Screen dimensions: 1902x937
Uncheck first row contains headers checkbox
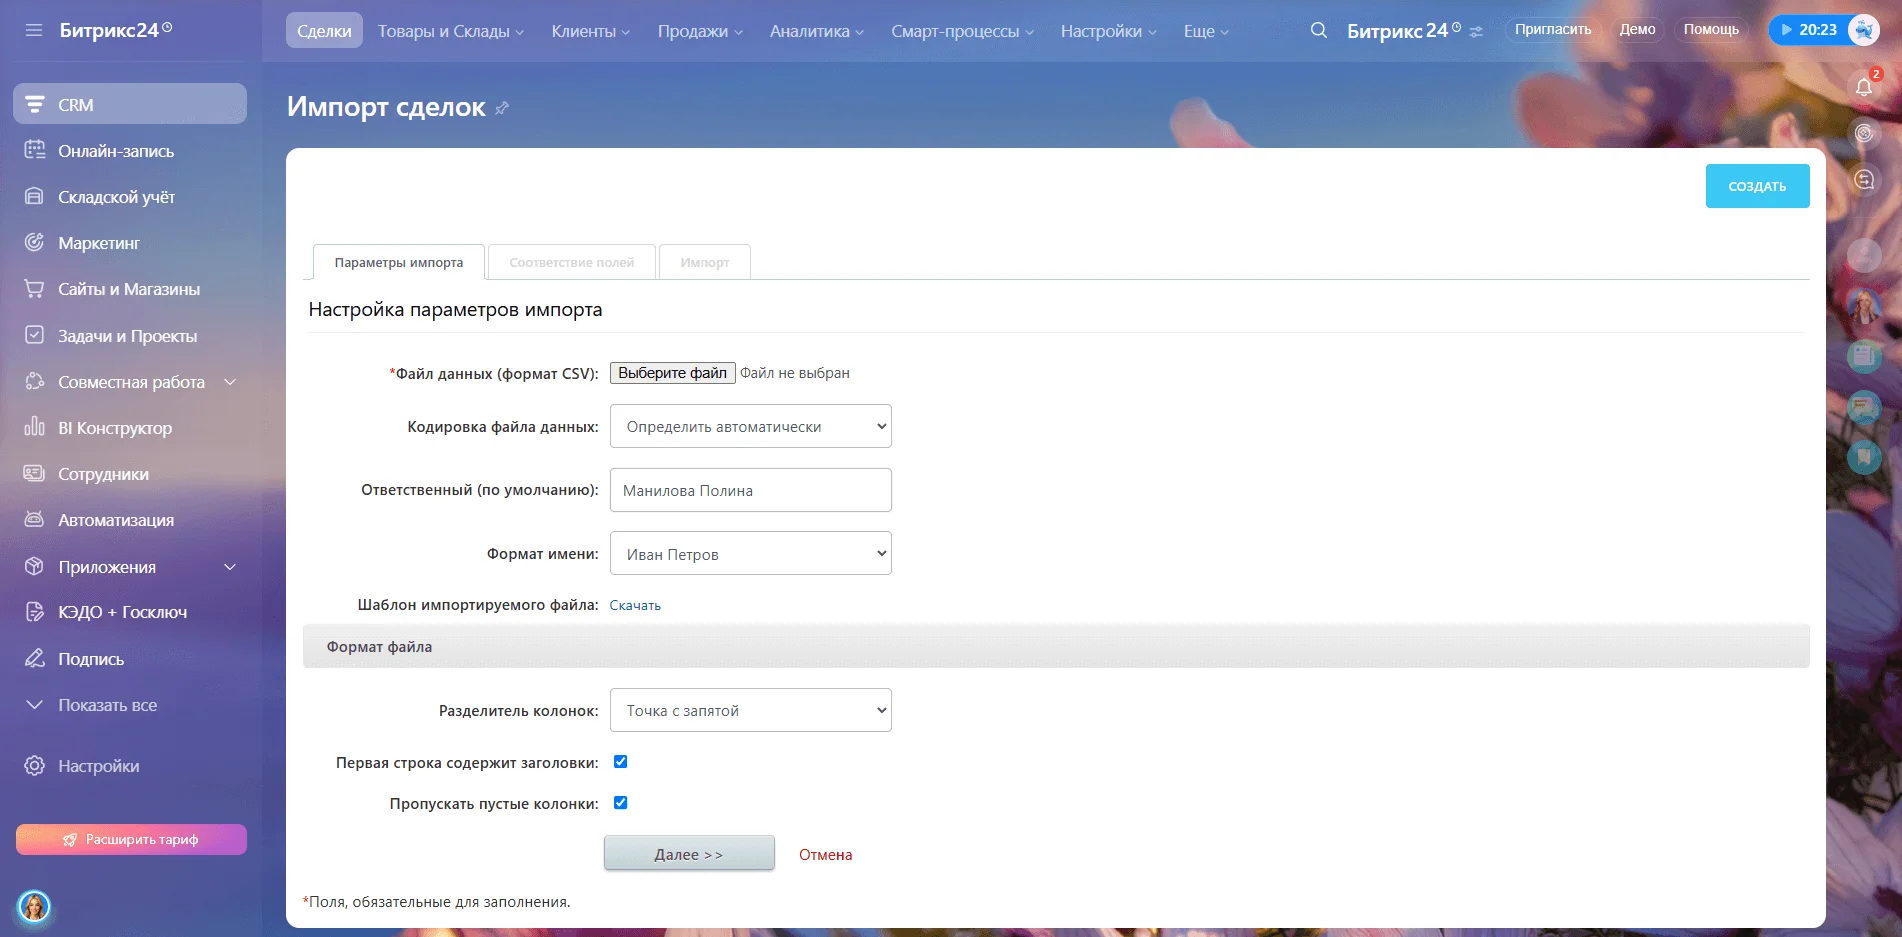click(x=620, y=762)
